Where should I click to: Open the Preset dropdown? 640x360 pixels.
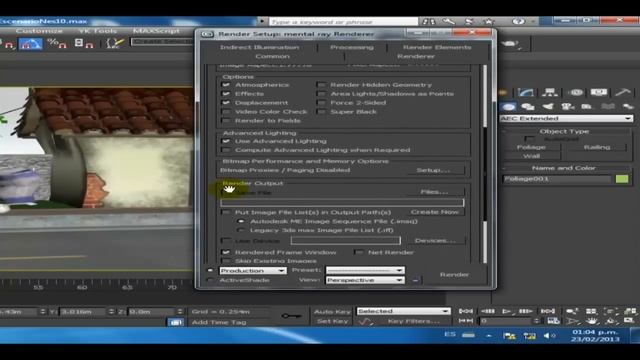pos(365,270)
